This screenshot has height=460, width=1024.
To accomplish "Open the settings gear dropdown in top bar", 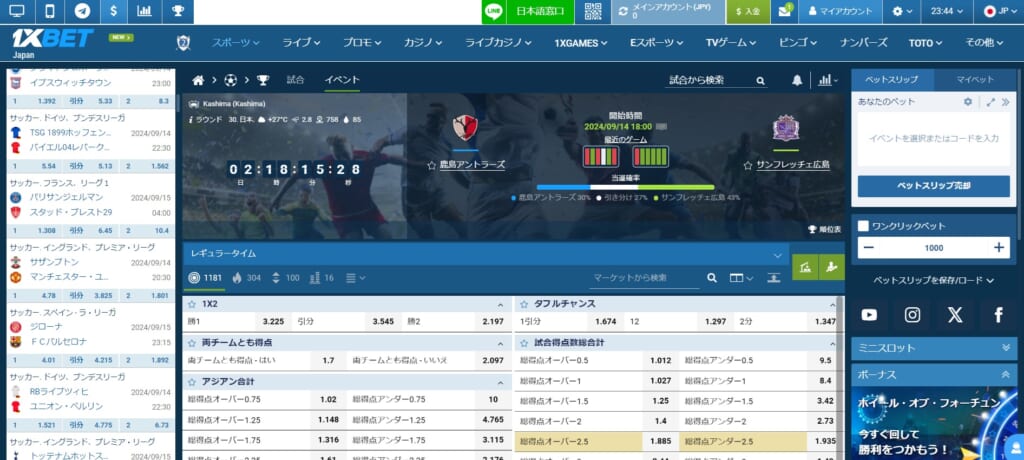I will tap(902, 11).
